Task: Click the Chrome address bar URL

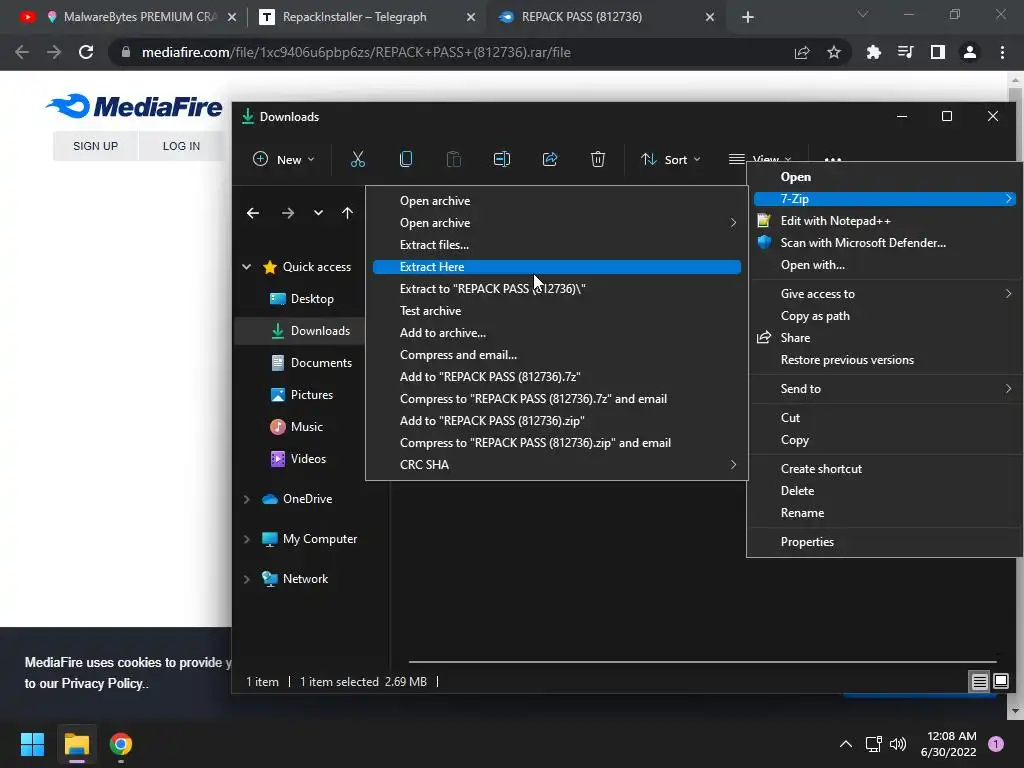Action: 356,52
